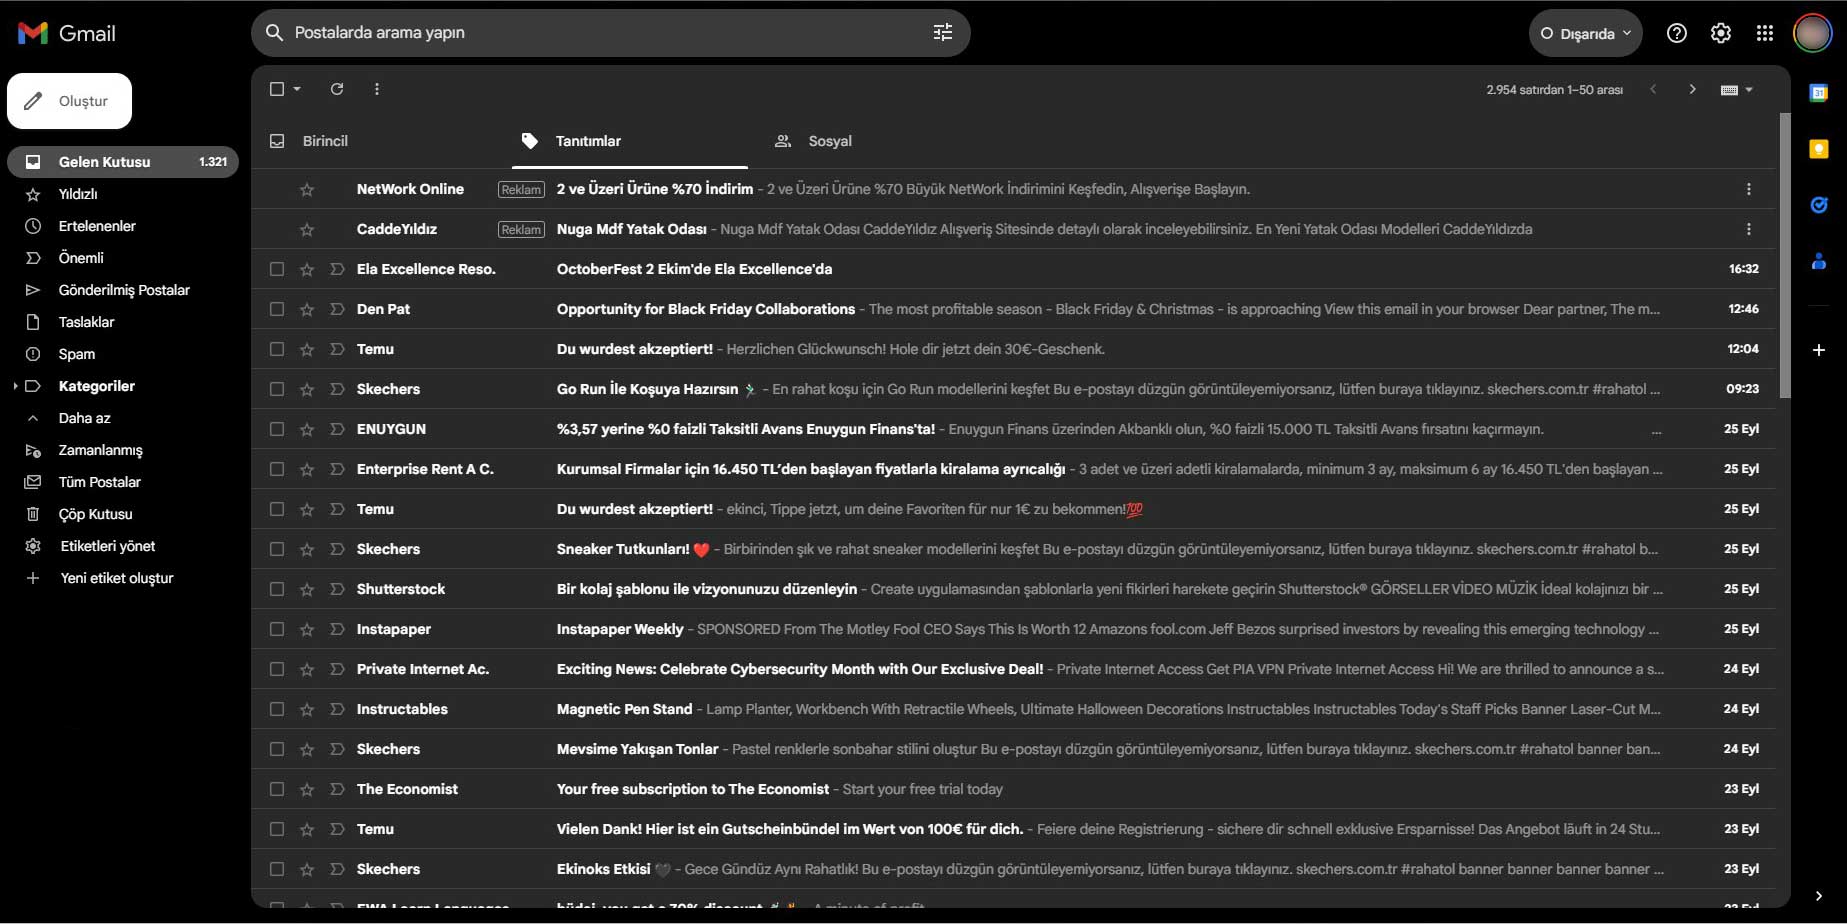
Task: Open Temu 12:04 Du wurdest akzeptiert email
Action: pyautogui.click(x=1013, y=349)
